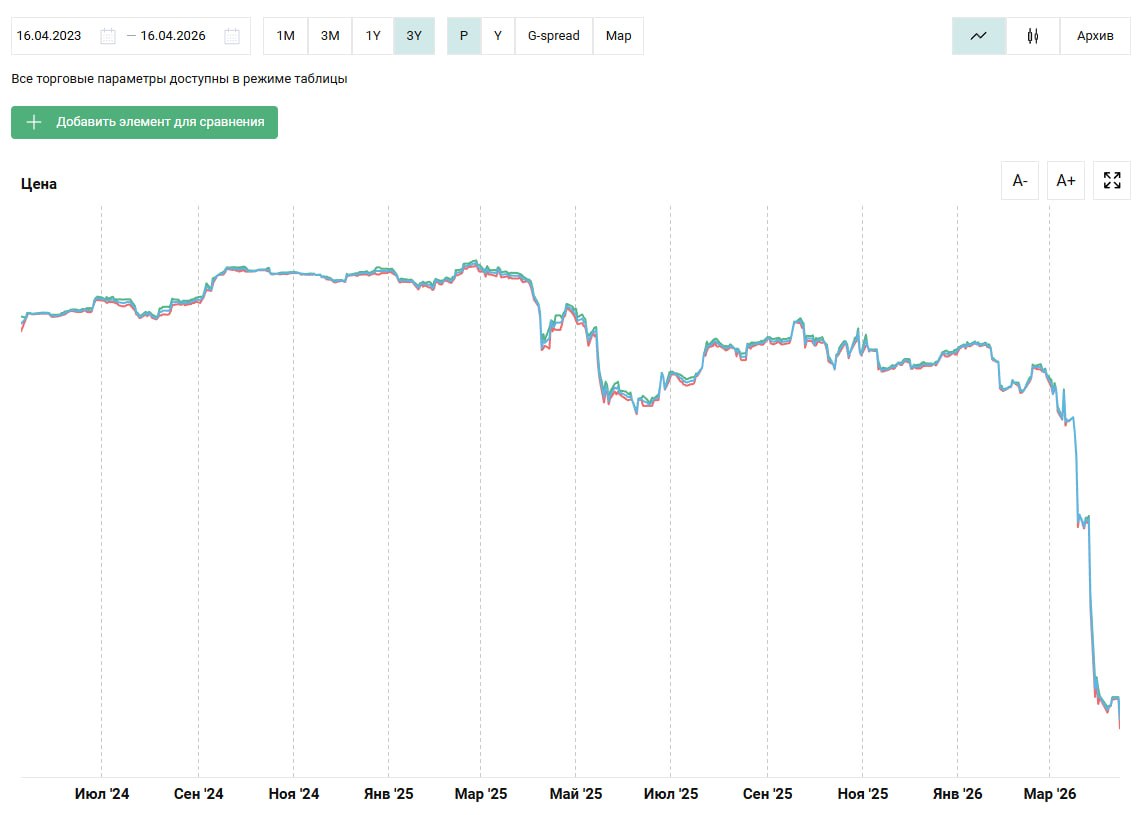The height and width of the screenshot is (815, 1146).
Task: Edit the end date field 16.04.2026
Action: point(173,36)
